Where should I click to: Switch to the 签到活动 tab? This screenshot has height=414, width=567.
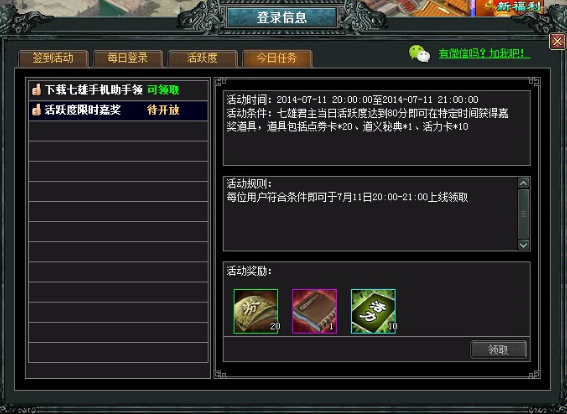pyautogui.click(x=53, y=58)
